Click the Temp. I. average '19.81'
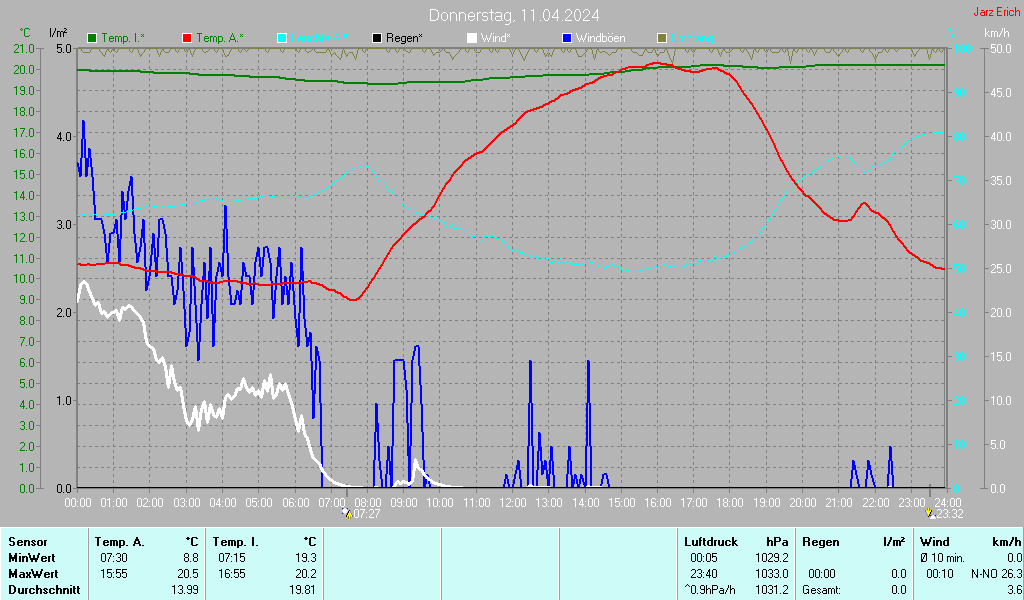 (x=302, y=590)
